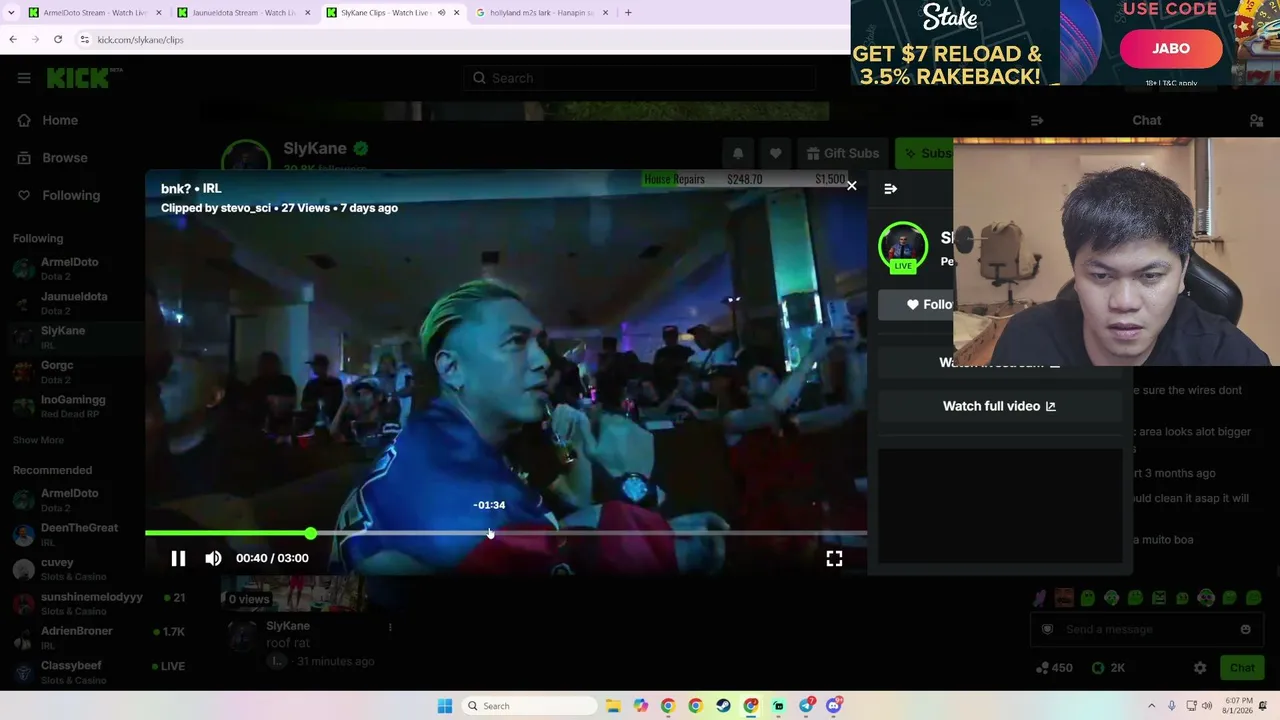Pause the clip playback

pos(178,558)
